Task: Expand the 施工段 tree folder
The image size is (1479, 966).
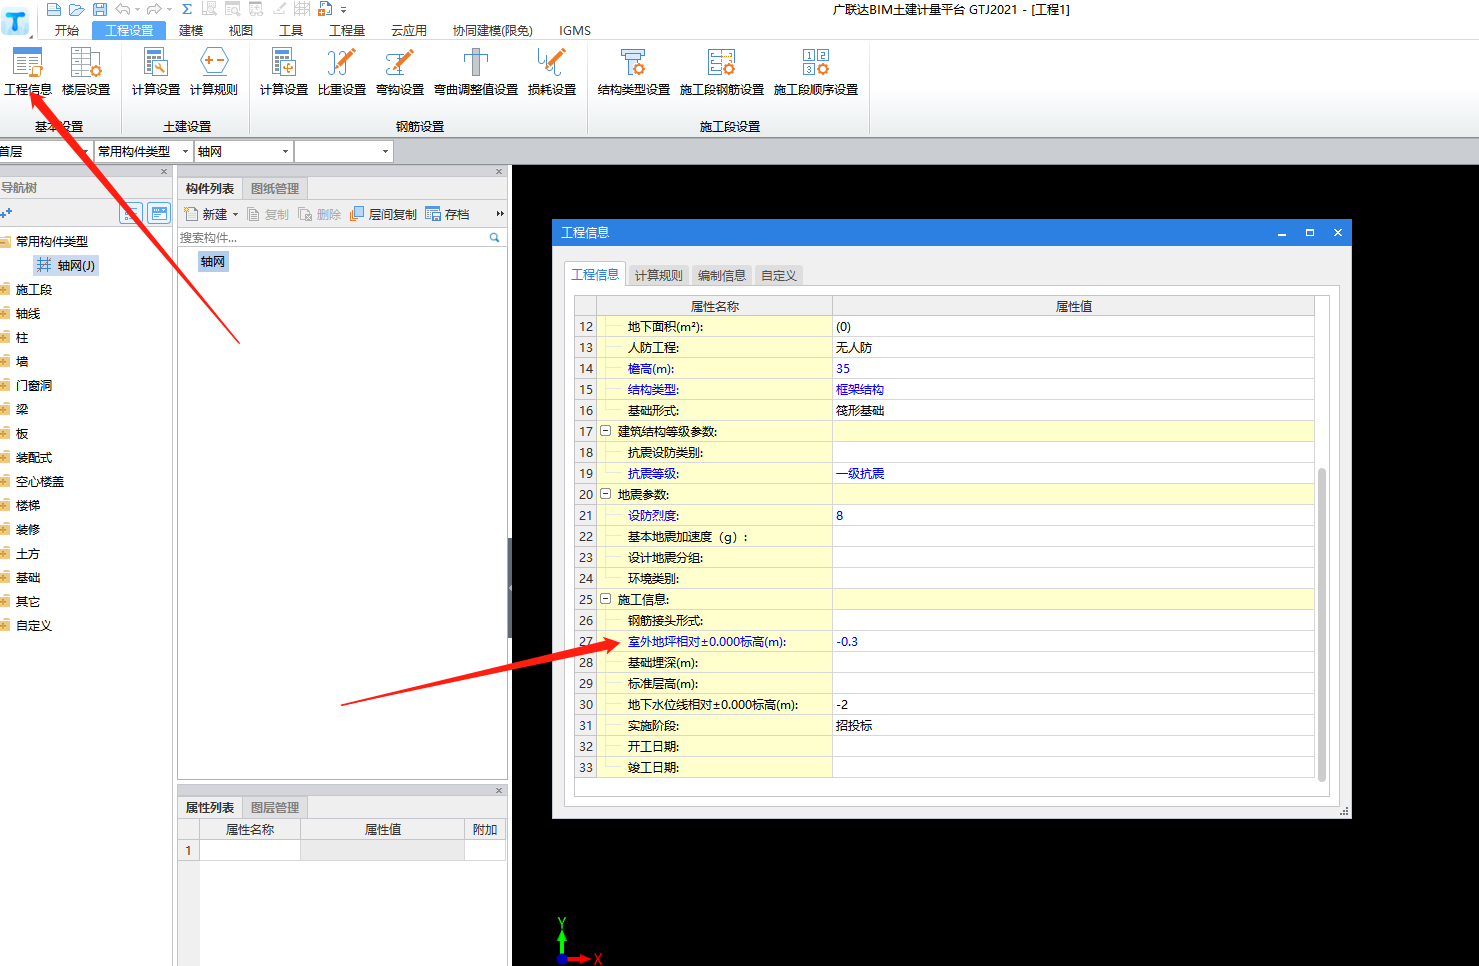Action: (5, 290)
